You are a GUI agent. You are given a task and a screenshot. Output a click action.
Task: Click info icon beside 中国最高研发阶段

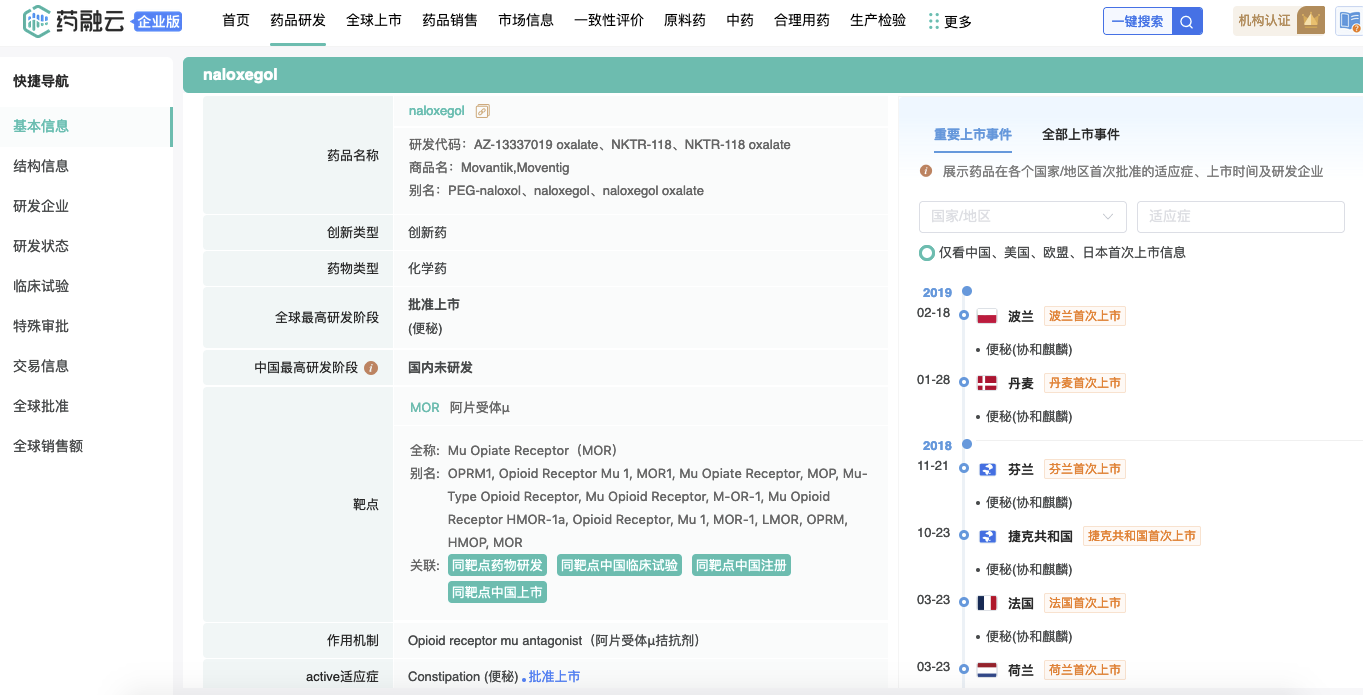coord(371,368)
